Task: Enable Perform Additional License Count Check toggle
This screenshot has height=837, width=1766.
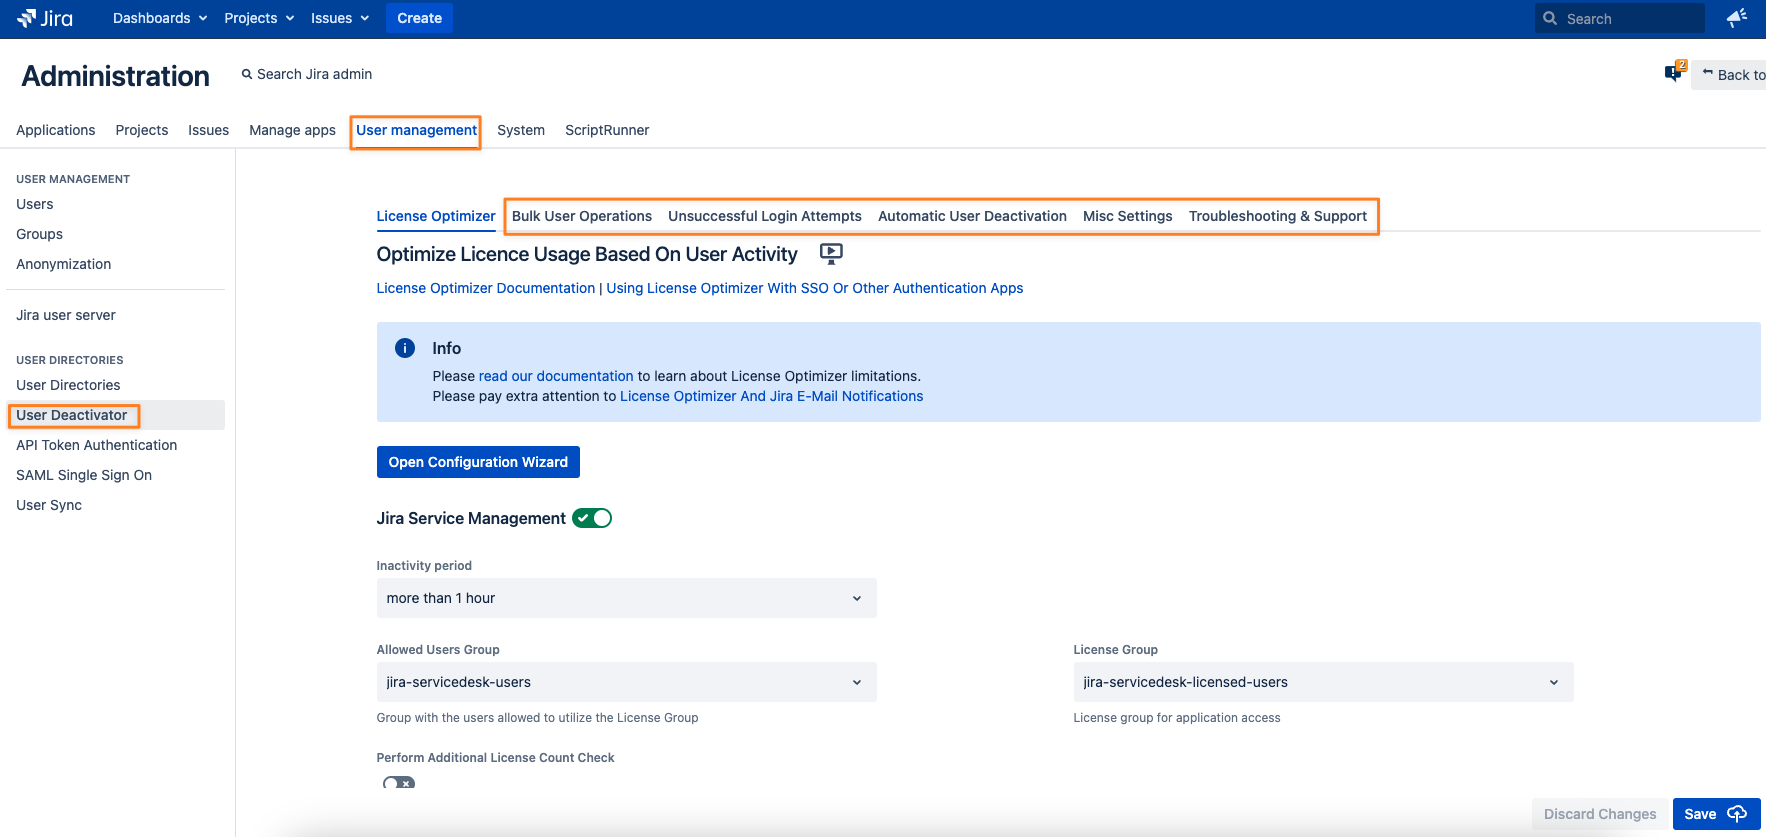Action: pyautogui.click(x=398, y=783)
